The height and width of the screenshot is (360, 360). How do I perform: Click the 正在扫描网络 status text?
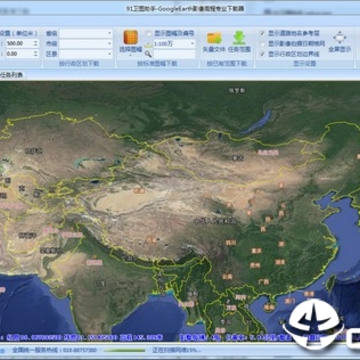pyautogui.click(x=176, y=350)
